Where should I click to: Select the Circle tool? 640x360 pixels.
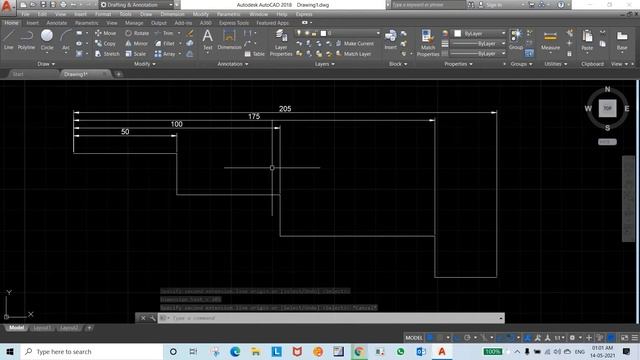coord(47,40)
